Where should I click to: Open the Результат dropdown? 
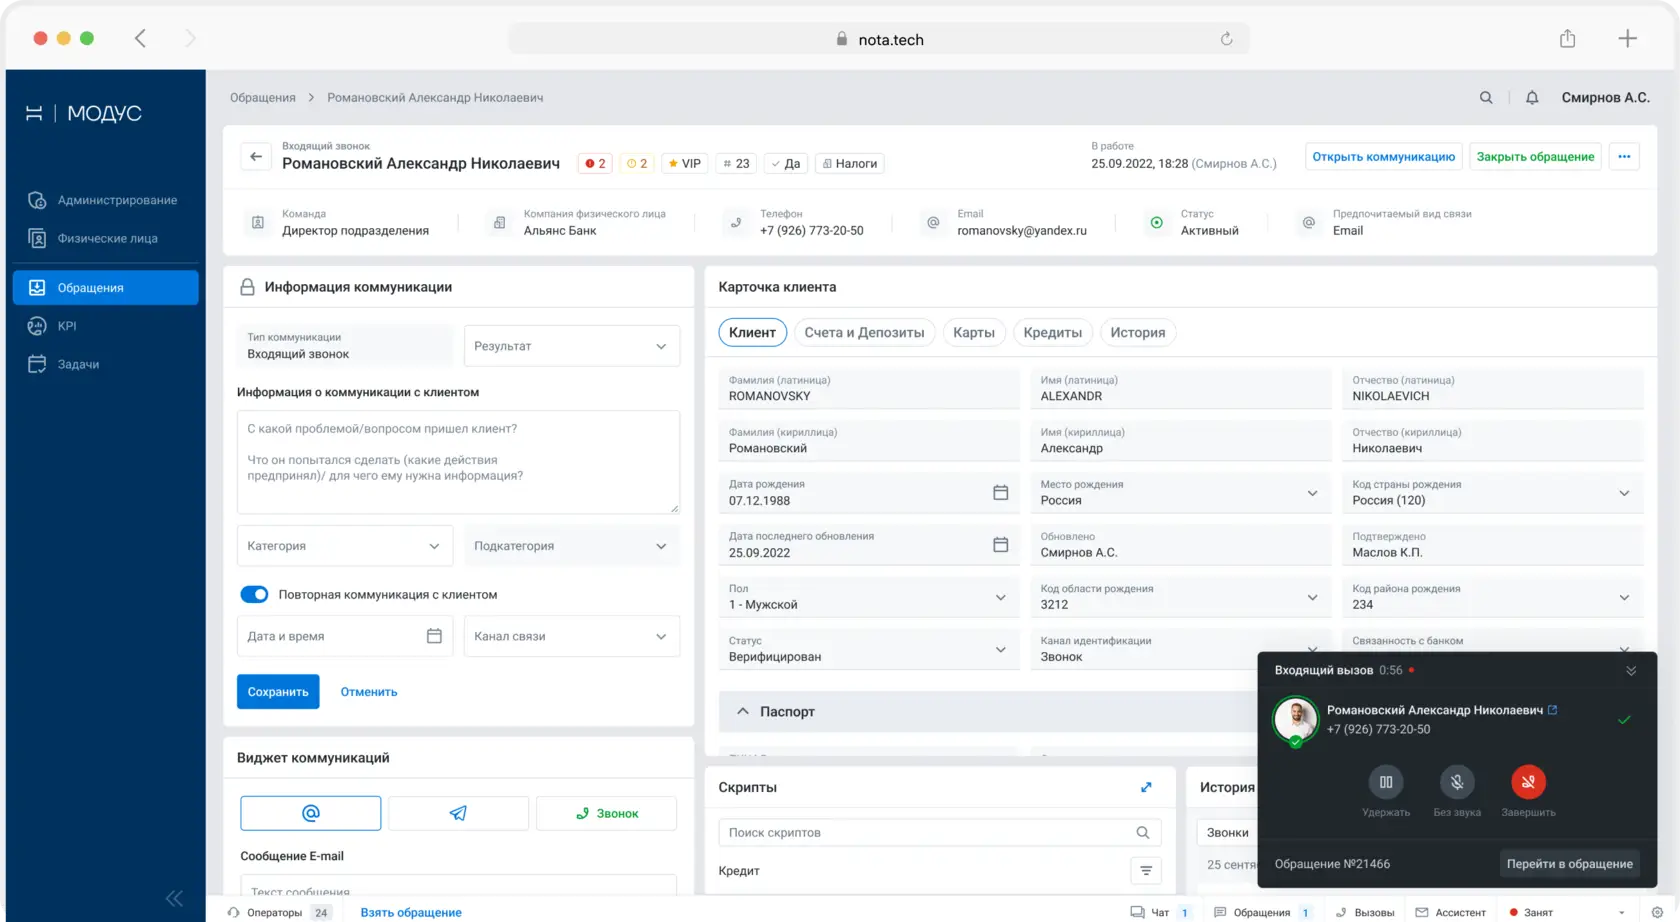(572, 346)
